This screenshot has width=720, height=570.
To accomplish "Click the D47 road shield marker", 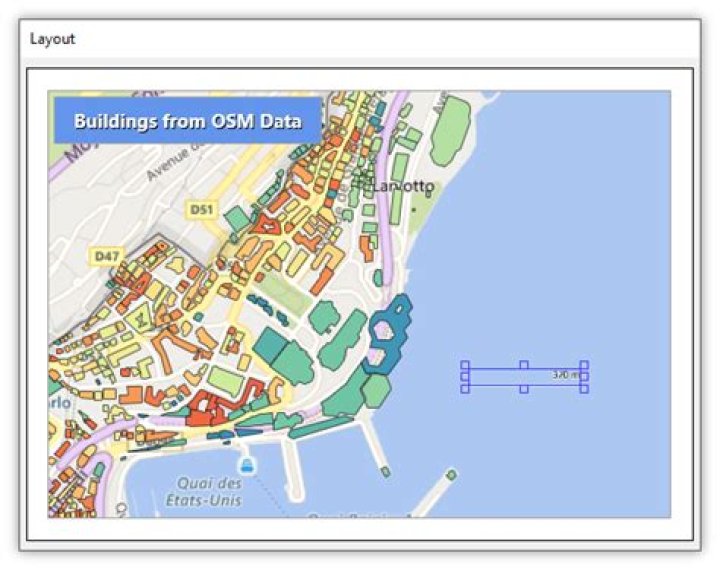I will click(107, 256).
